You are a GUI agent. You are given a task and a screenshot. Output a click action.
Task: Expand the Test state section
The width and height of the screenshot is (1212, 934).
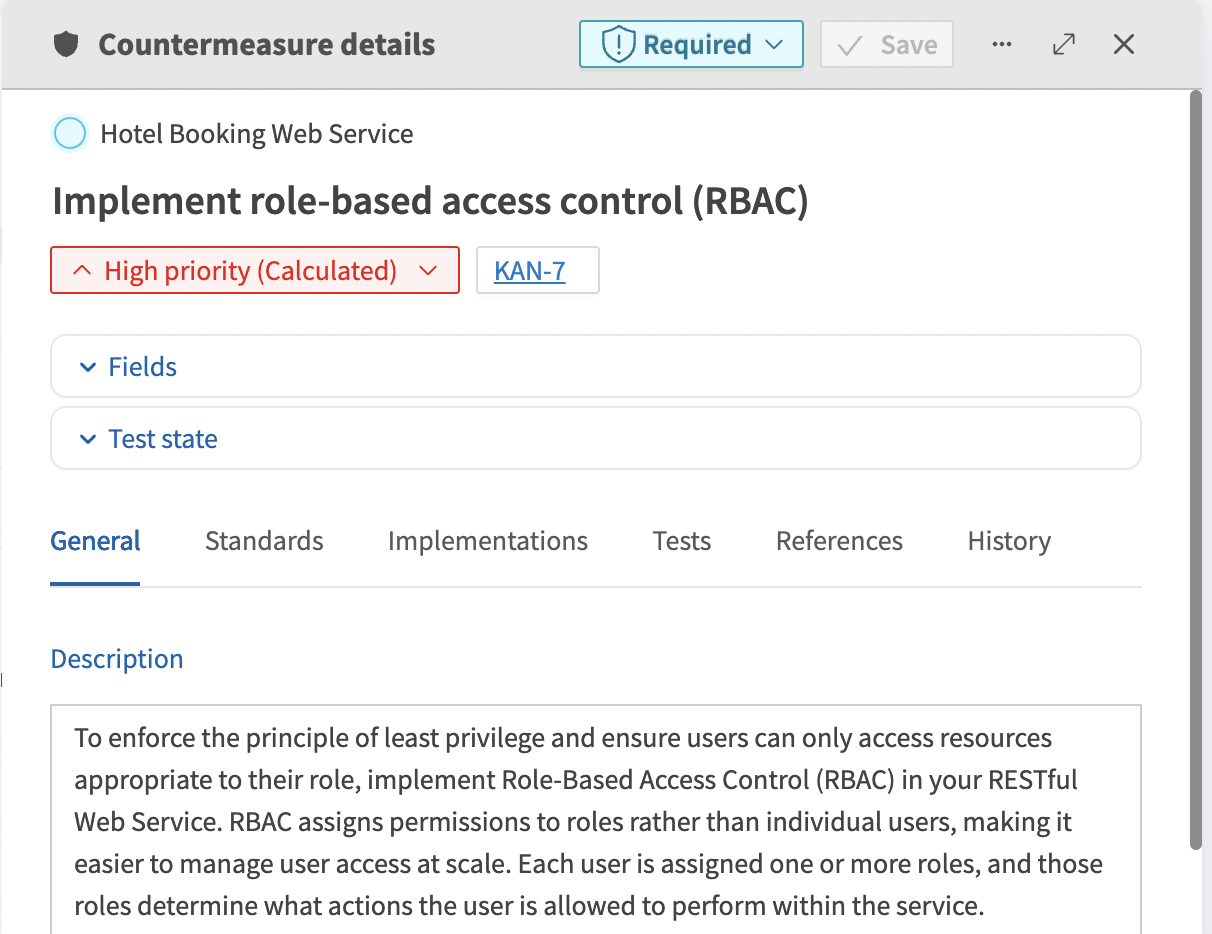[x=163, y=439]
